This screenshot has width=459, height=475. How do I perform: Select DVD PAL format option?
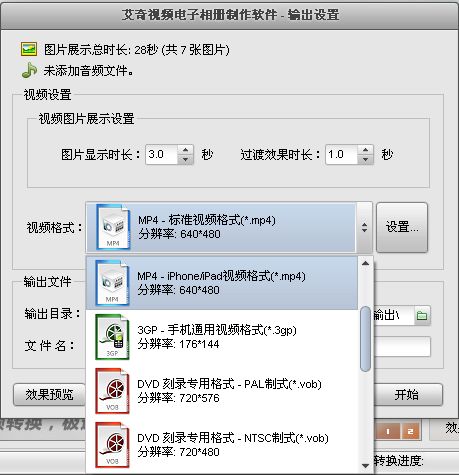[222, 391]
